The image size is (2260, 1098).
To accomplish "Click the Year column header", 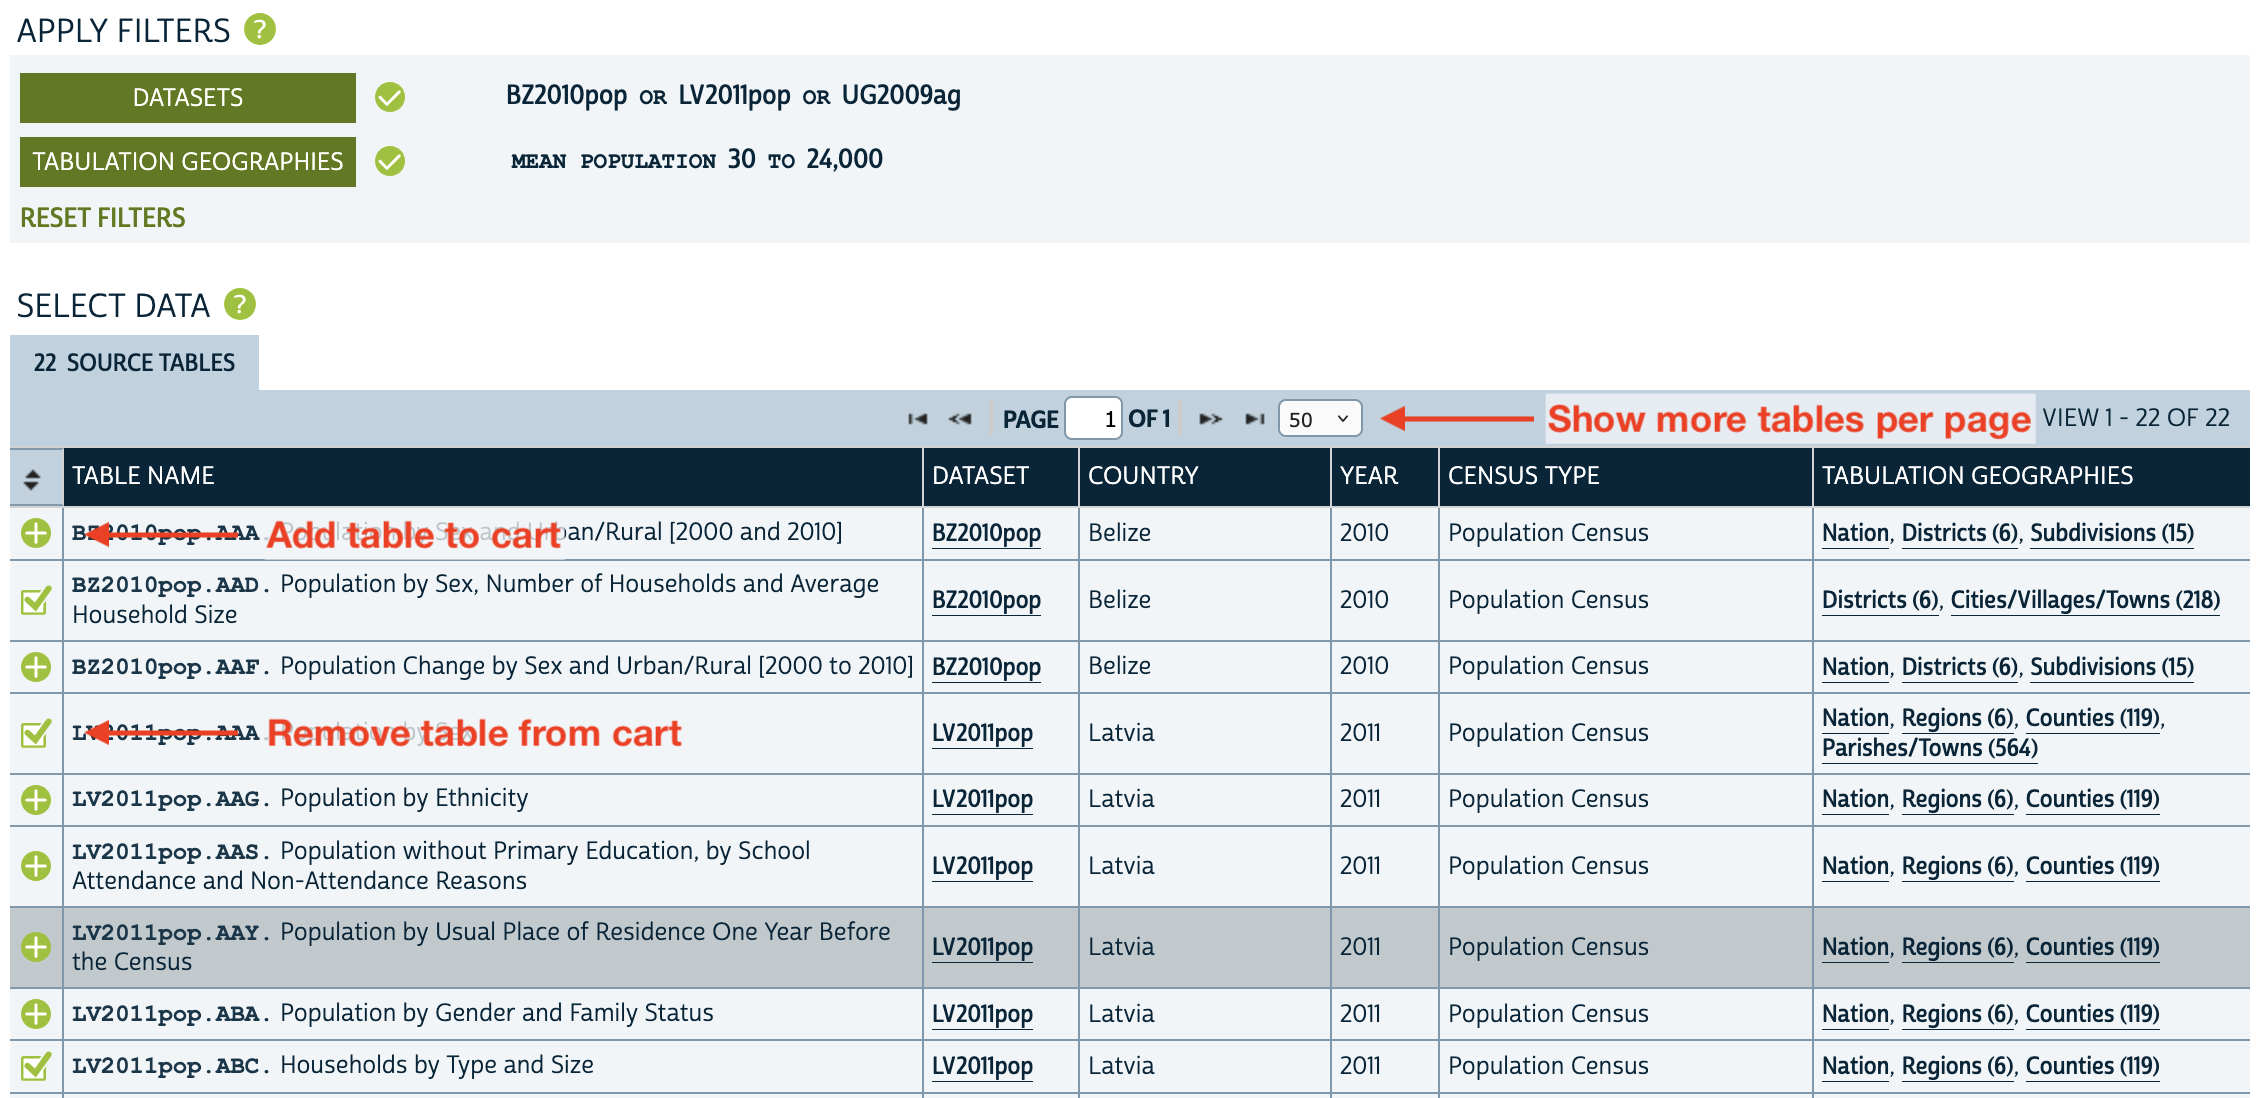I will (x=1385, y=476).
